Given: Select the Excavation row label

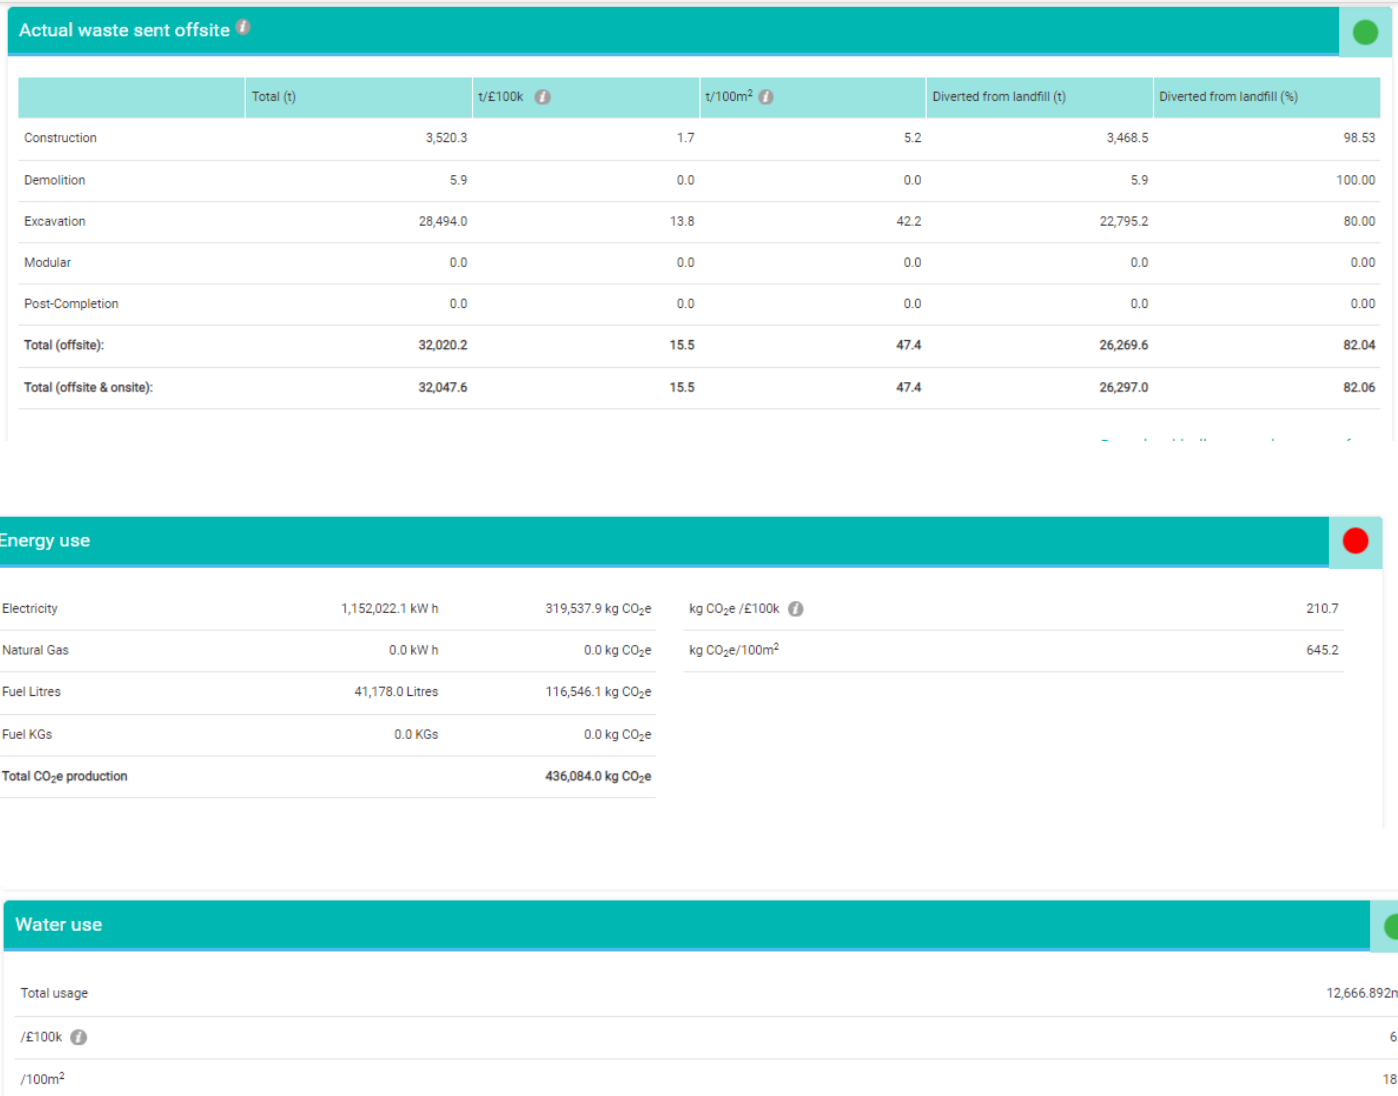Looking at the screenshot, I should click(x=55, y=221).
